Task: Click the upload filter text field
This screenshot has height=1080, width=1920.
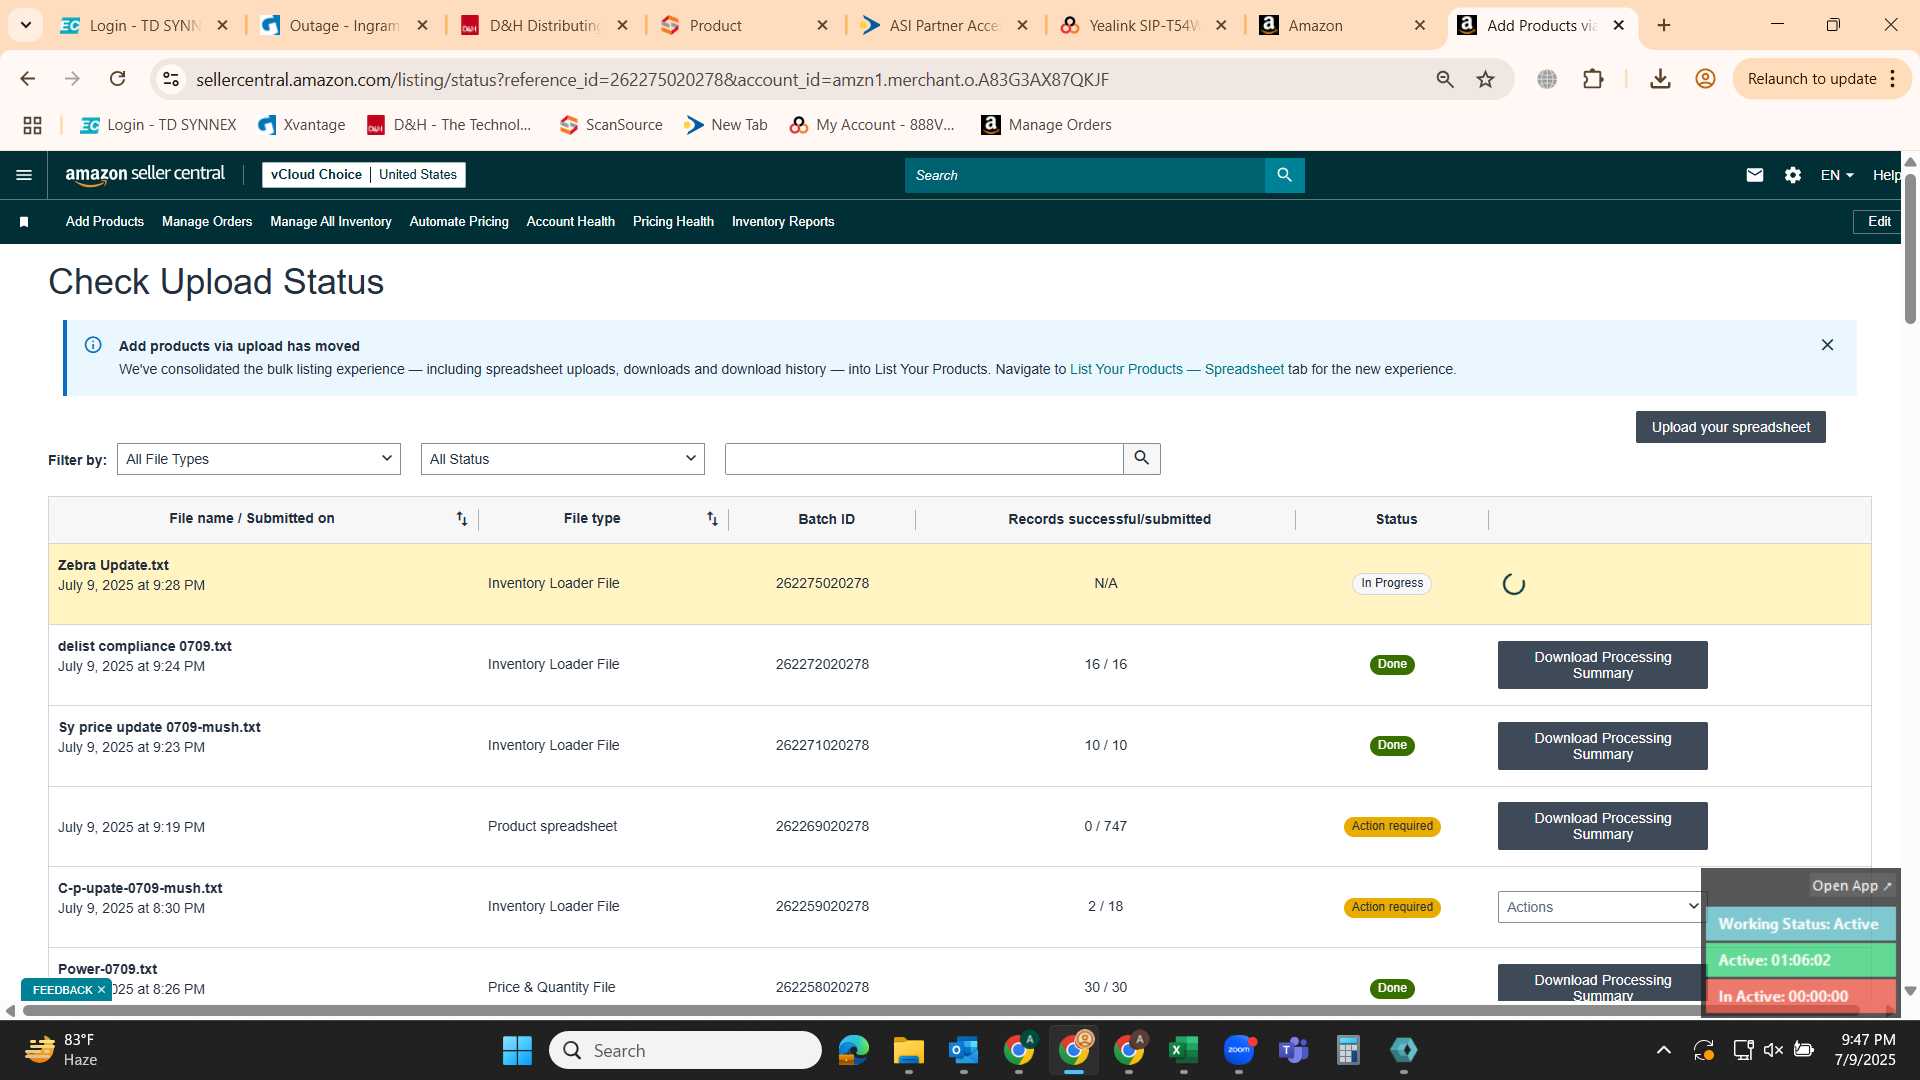Action: (x=924, y=459)
